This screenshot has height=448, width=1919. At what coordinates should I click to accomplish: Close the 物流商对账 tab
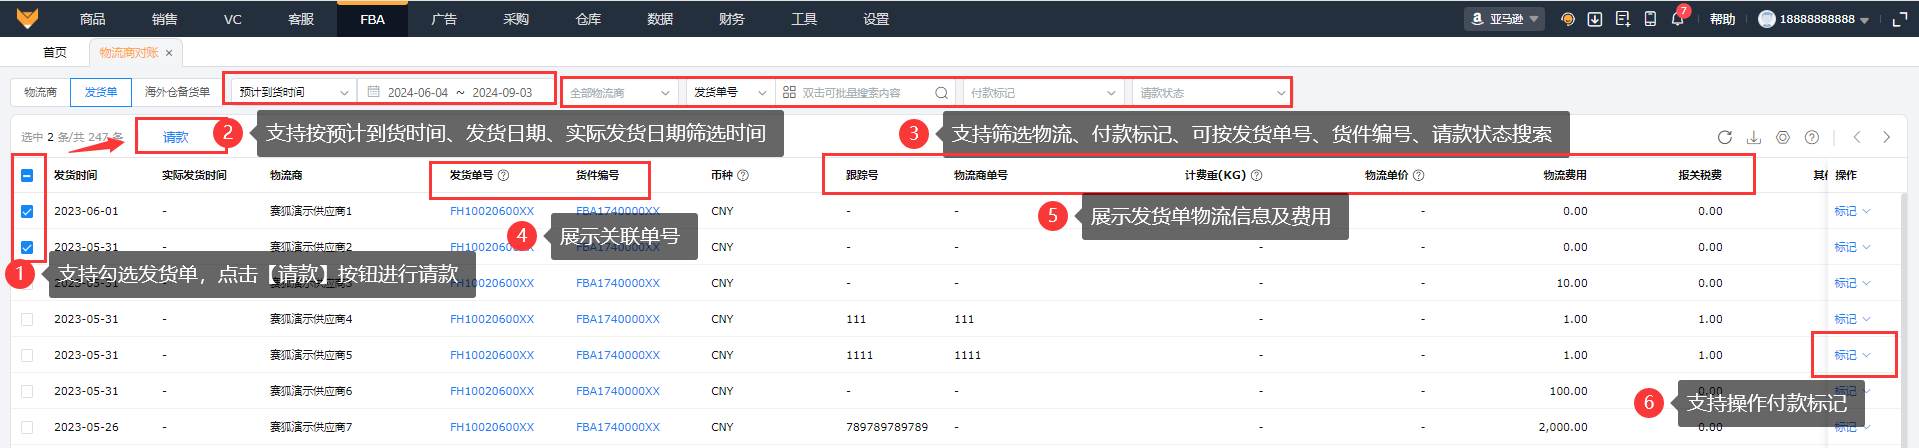pos(169,53)
